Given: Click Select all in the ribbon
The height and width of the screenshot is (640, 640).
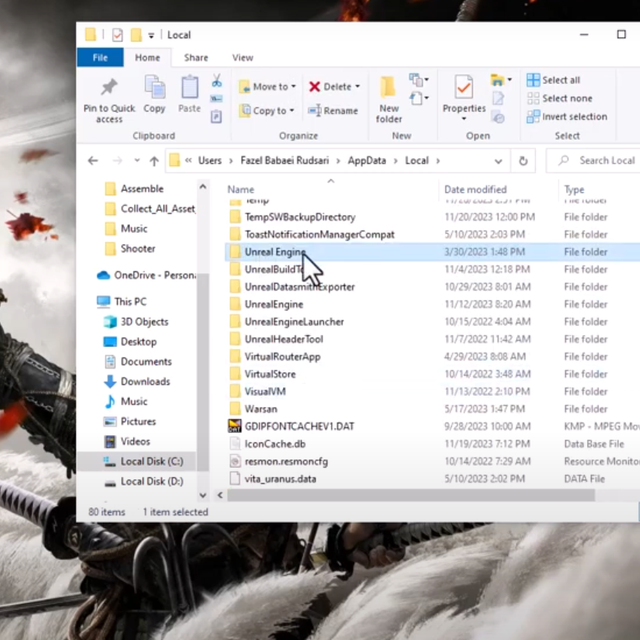Looking at the screenshot, I should (x=560, y=80).
